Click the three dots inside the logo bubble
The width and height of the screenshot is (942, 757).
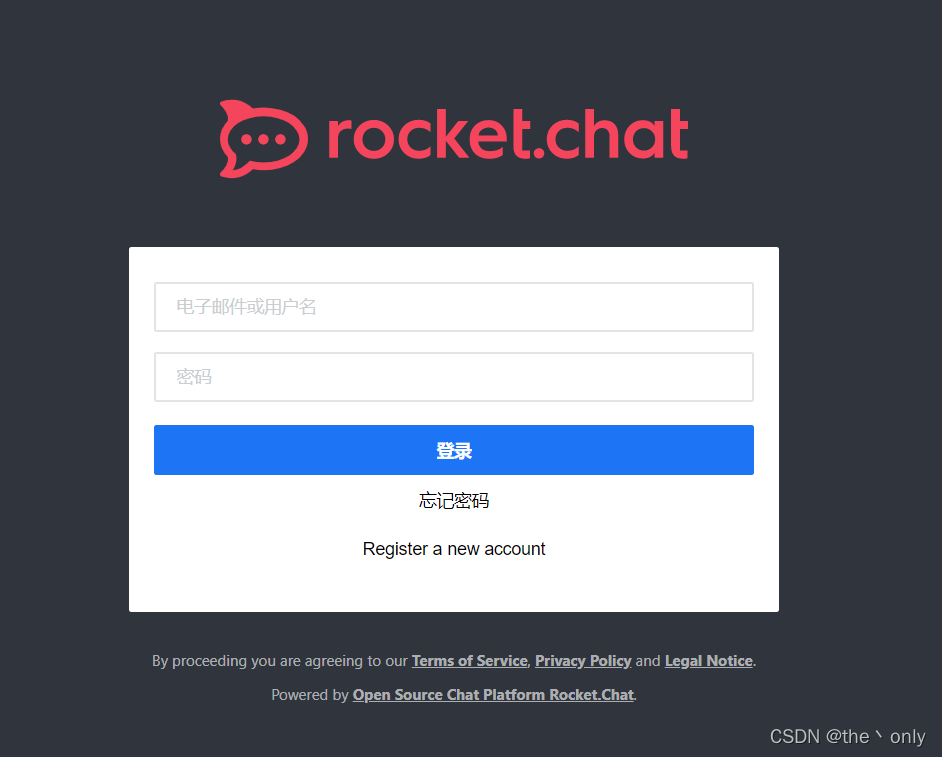point(263,139)
